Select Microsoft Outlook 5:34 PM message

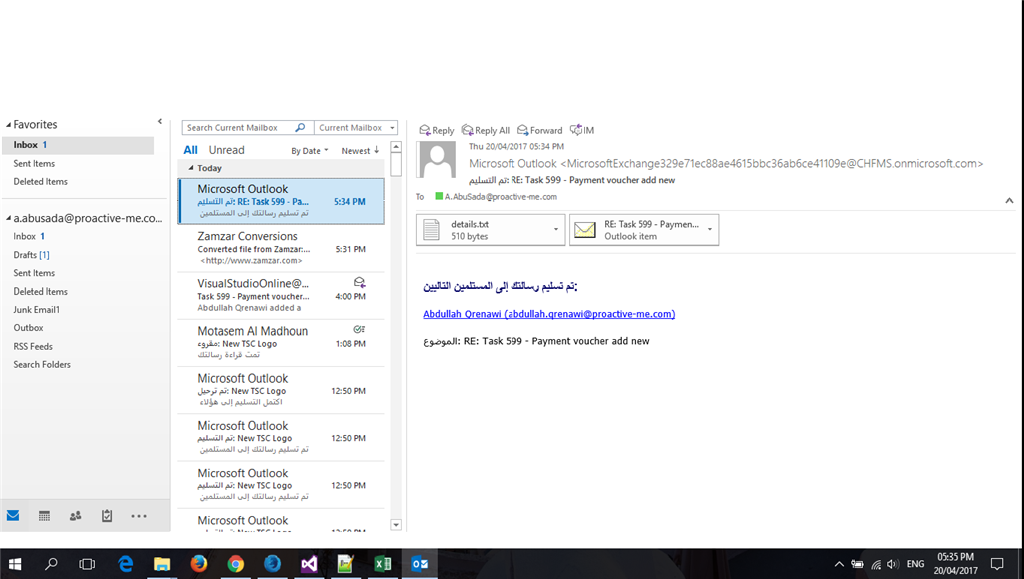click(281, 201)
